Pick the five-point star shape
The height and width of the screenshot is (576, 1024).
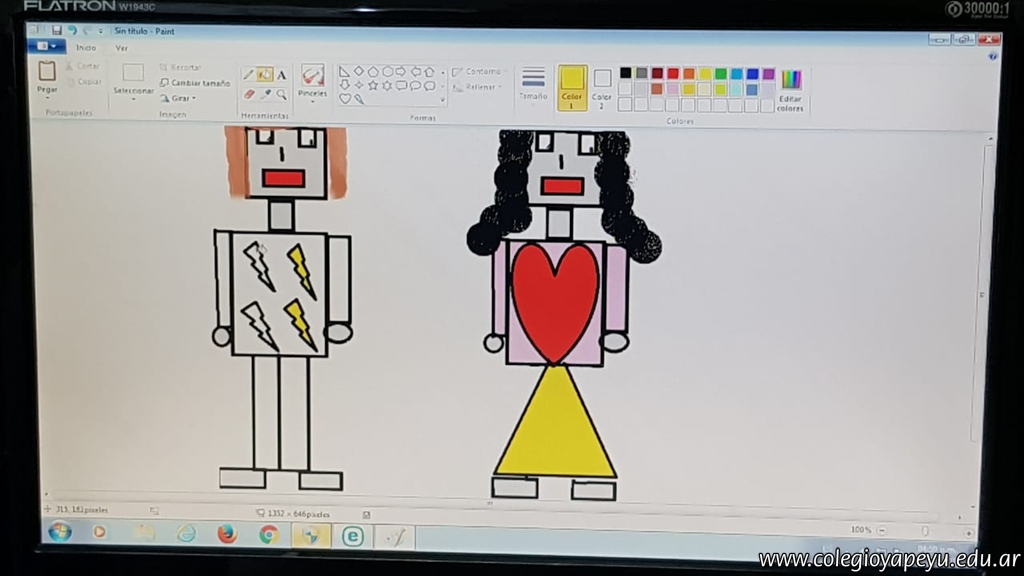click(x=373, y=85)
